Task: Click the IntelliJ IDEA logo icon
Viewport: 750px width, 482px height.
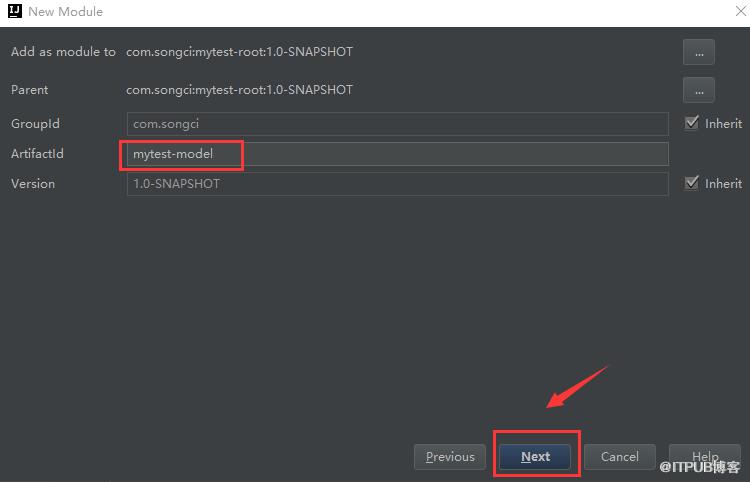Action: [15, 11]
